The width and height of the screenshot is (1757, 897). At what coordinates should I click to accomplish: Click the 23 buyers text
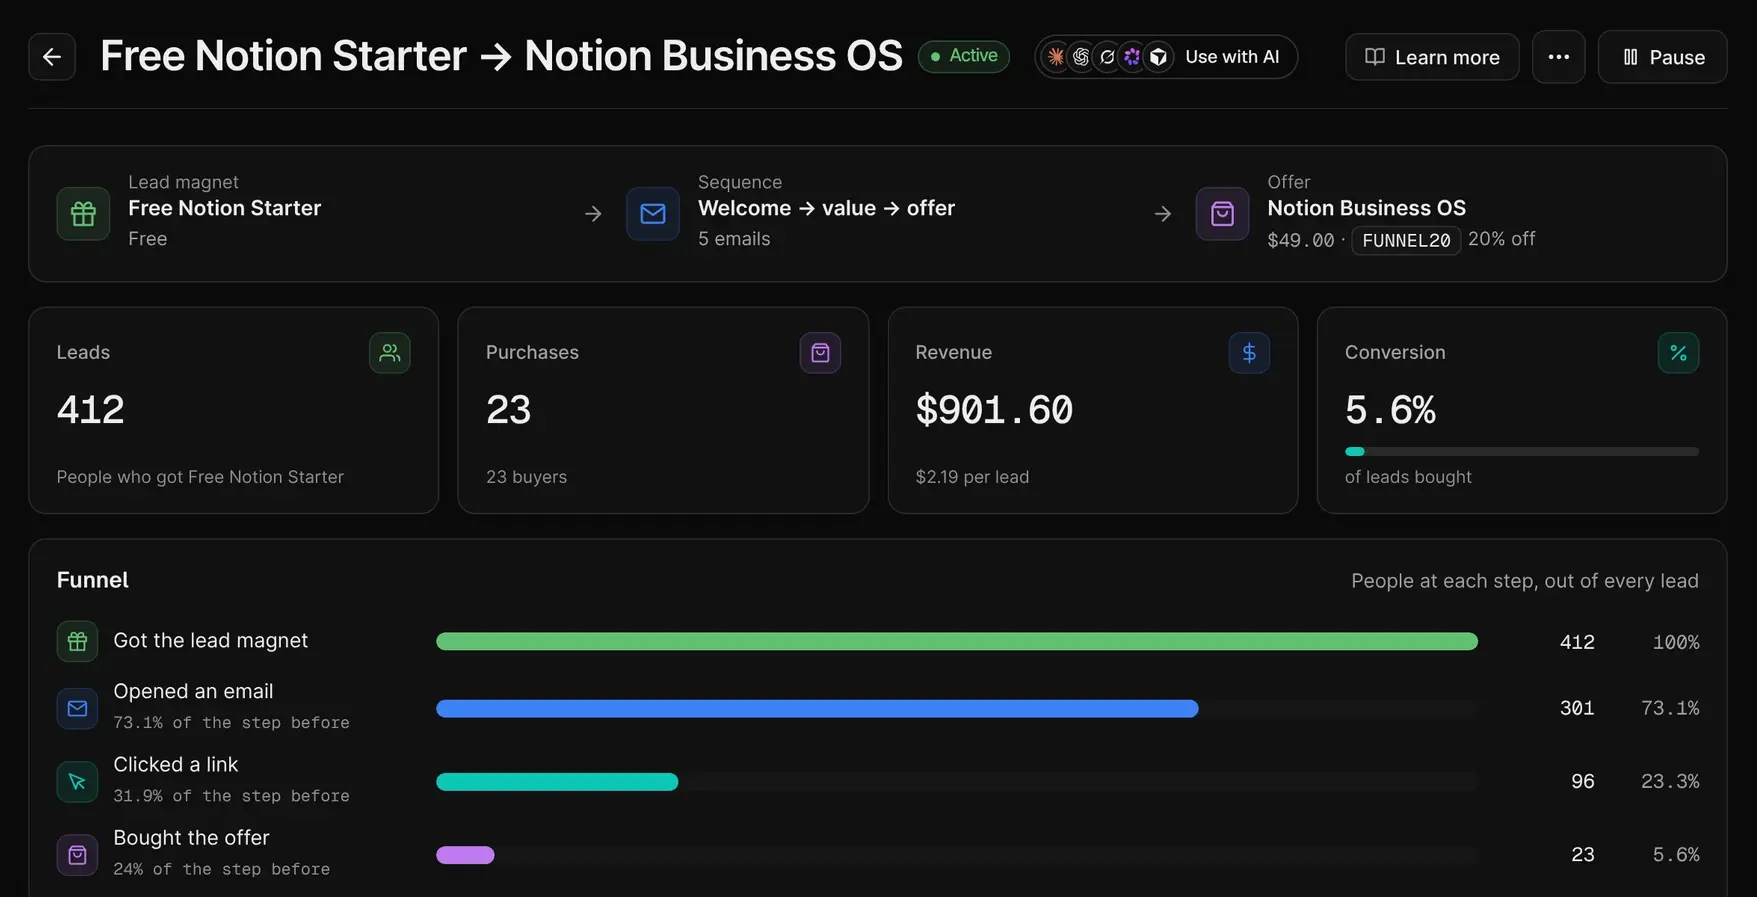[526, 477]
